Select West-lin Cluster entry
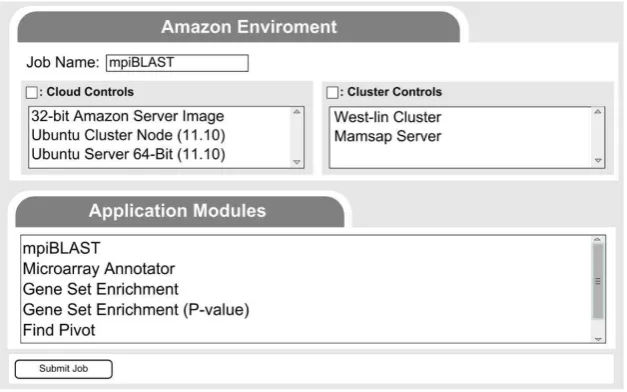The width and height of the screenshot is (627, 392). [x=387, y=118]
